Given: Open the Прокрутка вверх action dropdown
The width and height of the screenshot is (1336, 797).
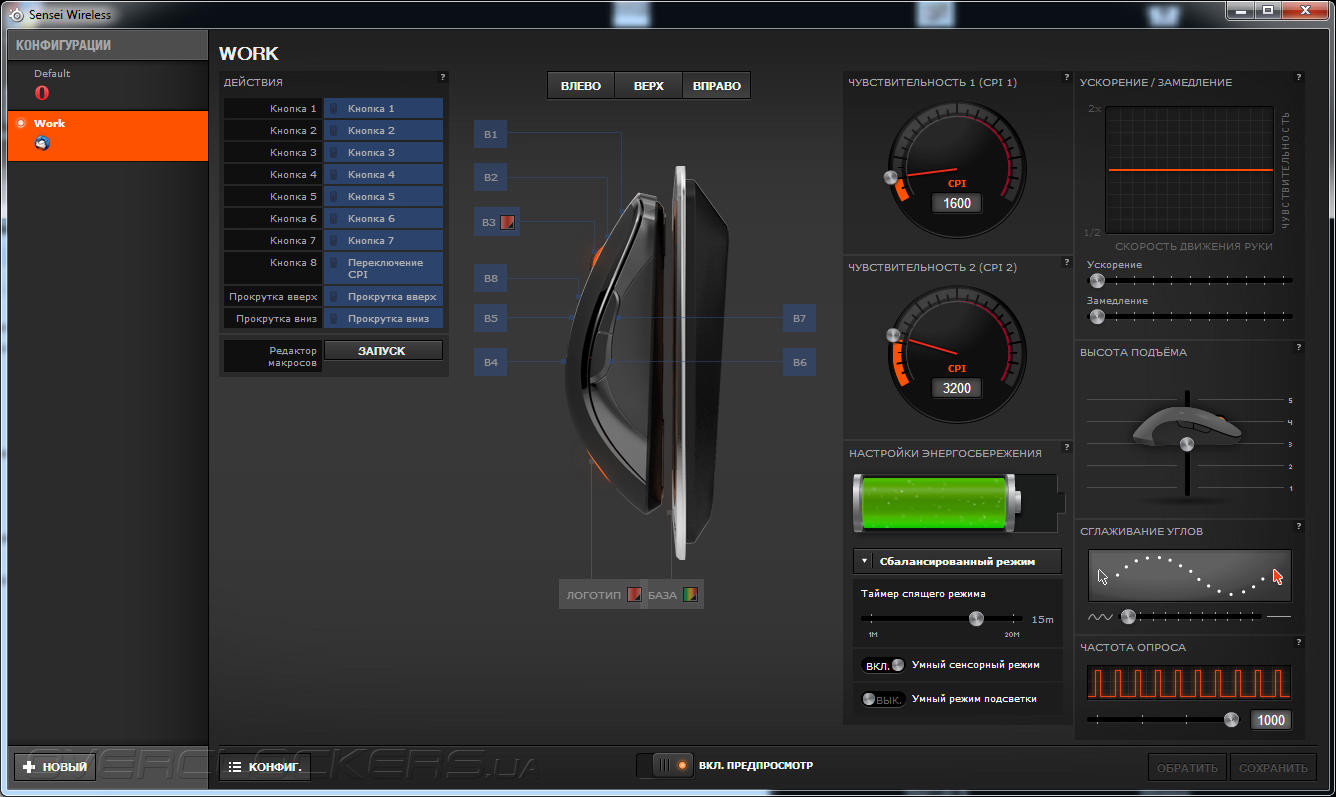Looking at the screenshot, I should click(384, 297).
